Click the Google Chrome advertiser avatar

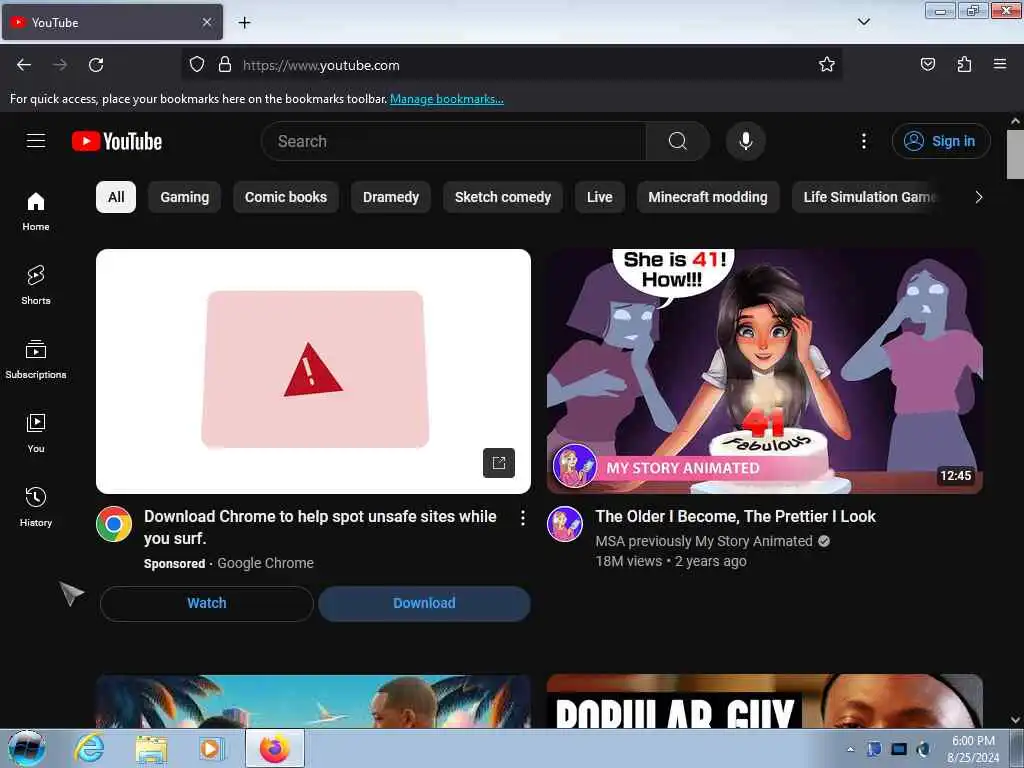tap(114, 524)
